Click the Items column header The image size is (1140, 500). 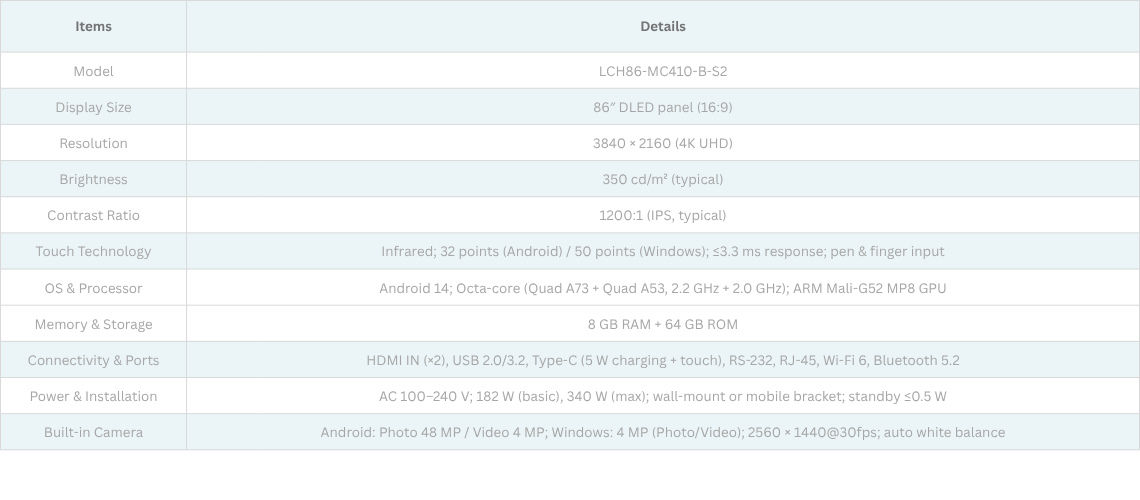click(x=93, y=27)
